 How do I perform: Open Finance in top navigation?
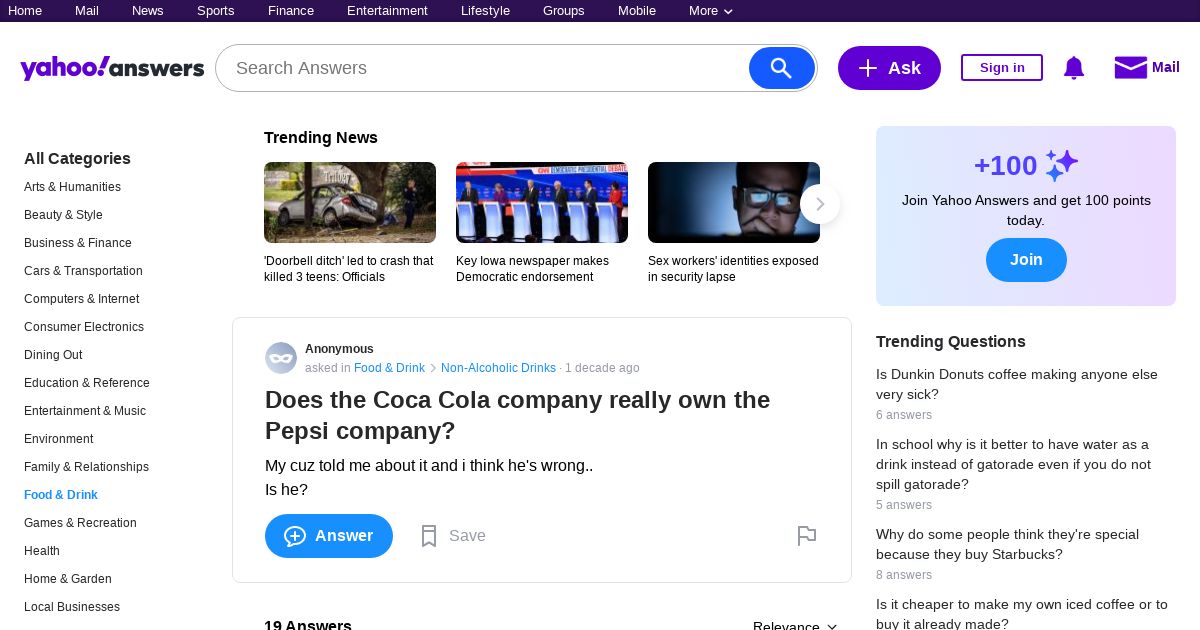(x=291, y=11)
